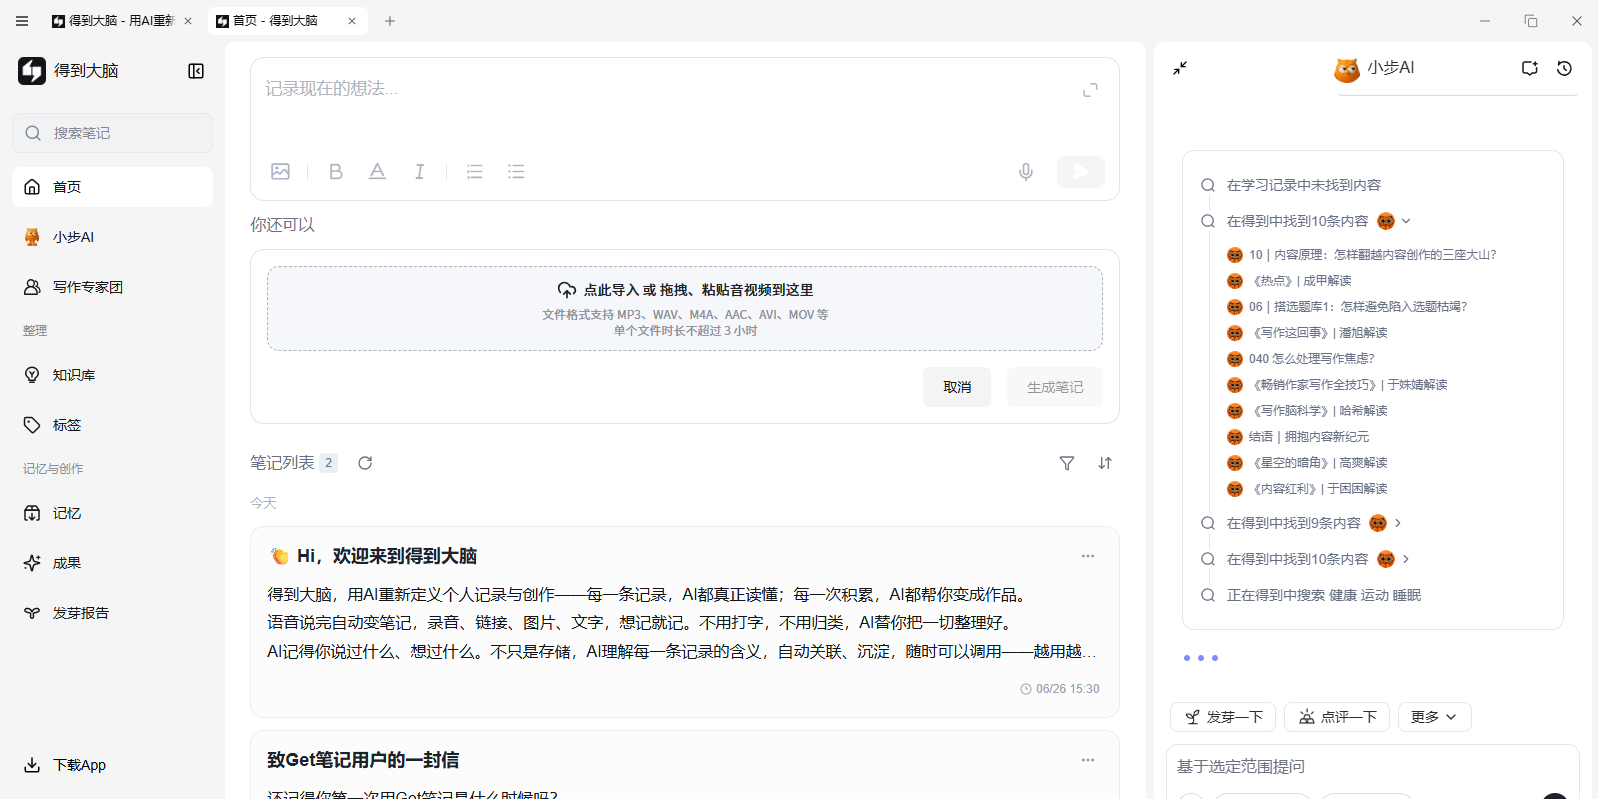Screen dimensions: 1598x799
Task: Toggle italic formatting in editor
Action: pos(420,172)
